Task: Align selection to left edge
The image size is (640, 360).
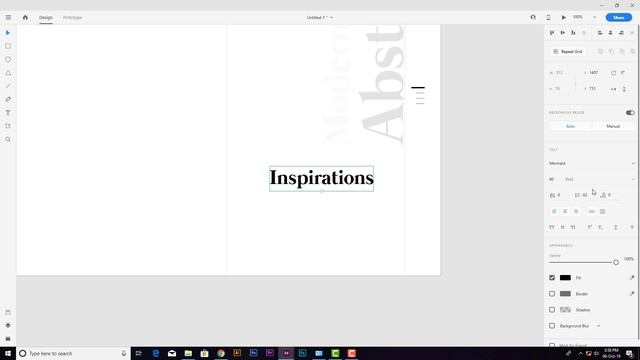Action: (600, 33)
